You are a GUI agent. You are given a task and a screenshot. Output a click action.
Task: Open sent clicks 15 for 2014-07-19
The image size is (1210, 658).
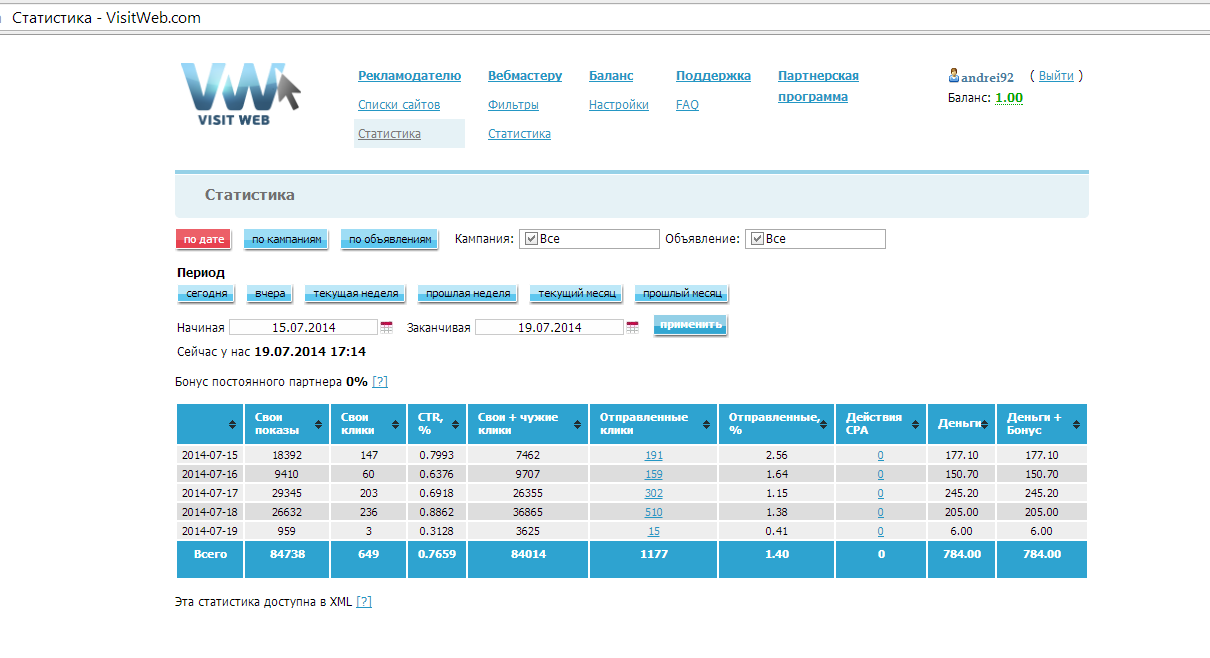tap(653, 531)
